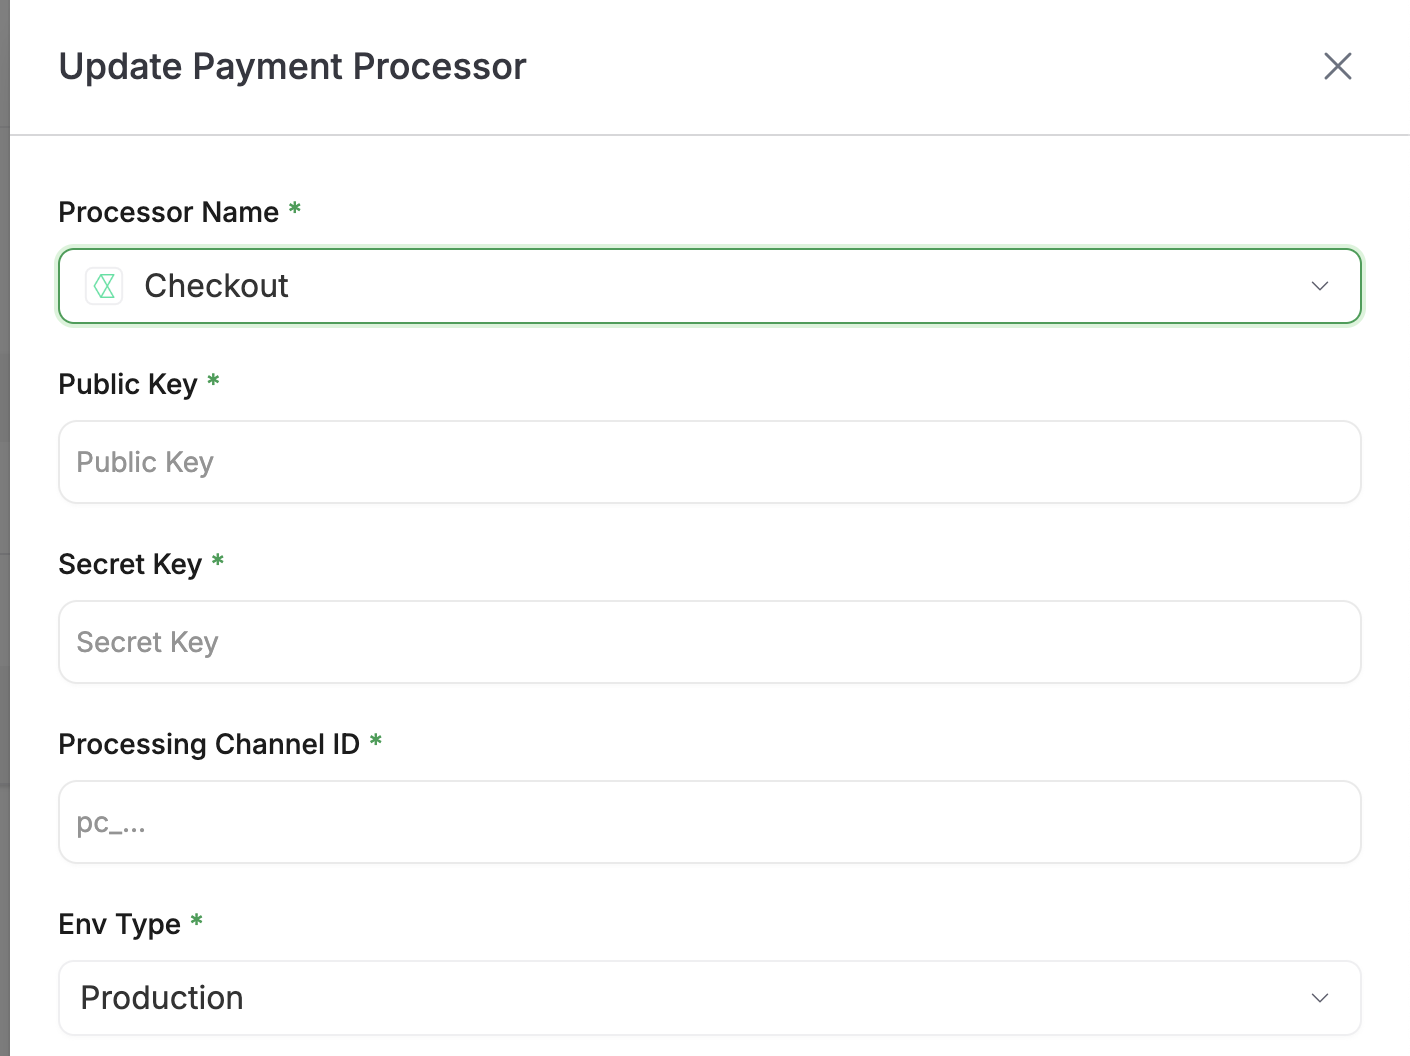Click the Public Key label text

tap(127, 384)
